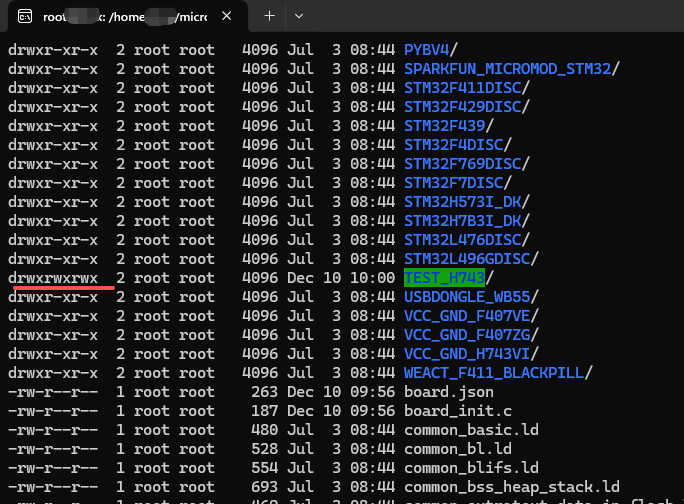Click the STM32F429DISC directory name
Image resolution: width=684 pixels, height=504 pixels.
pyautogui.click(x=462, y=107)
